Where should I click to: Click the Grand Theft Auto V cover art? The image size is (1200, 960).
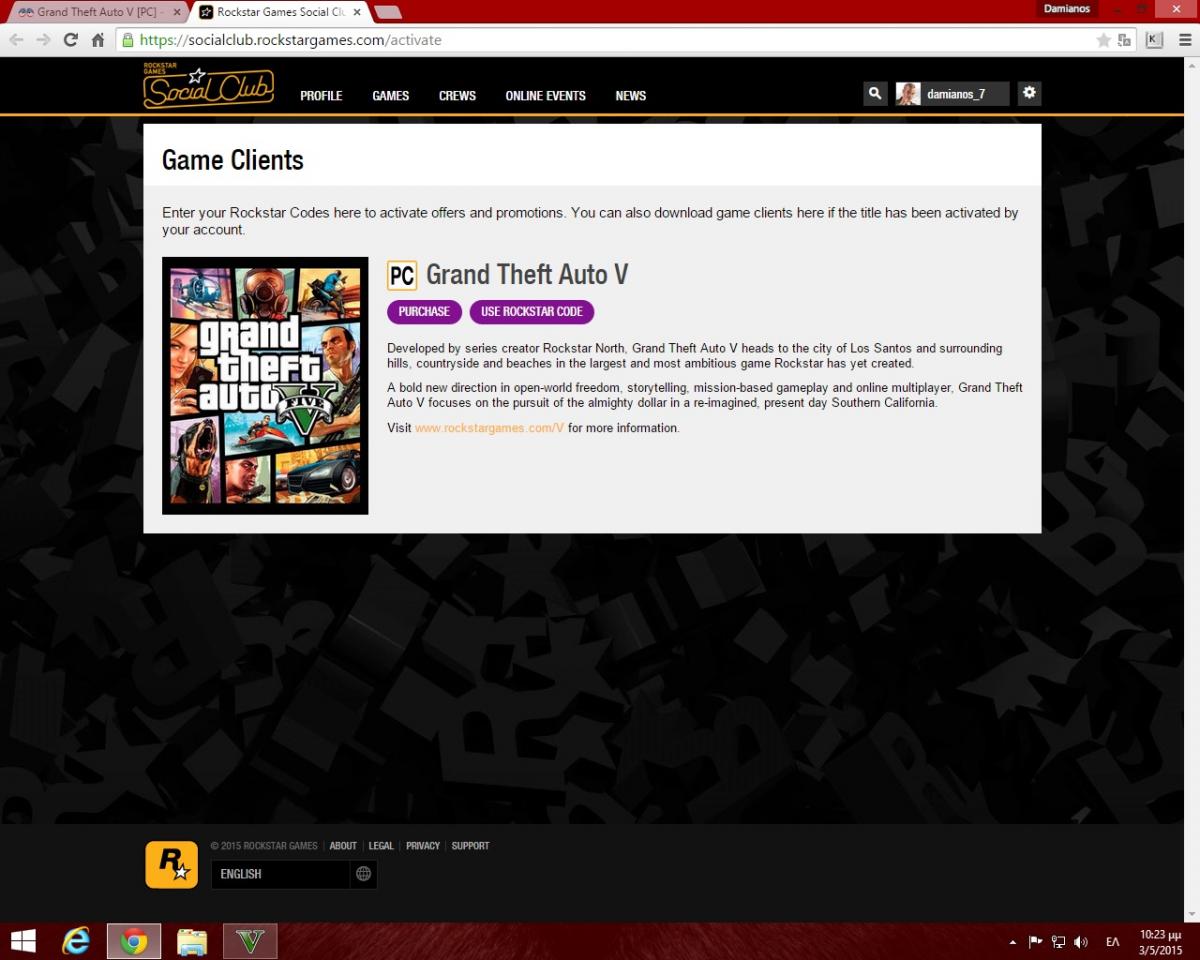(x=265, y=386)
